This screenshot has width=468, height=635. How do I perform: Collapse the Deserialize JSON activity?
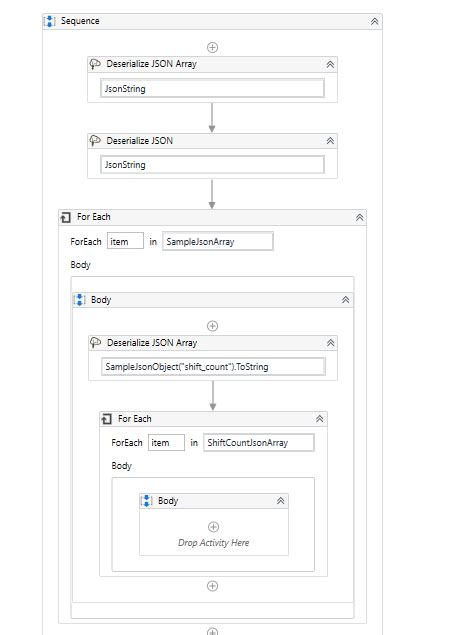click(330, 141)
